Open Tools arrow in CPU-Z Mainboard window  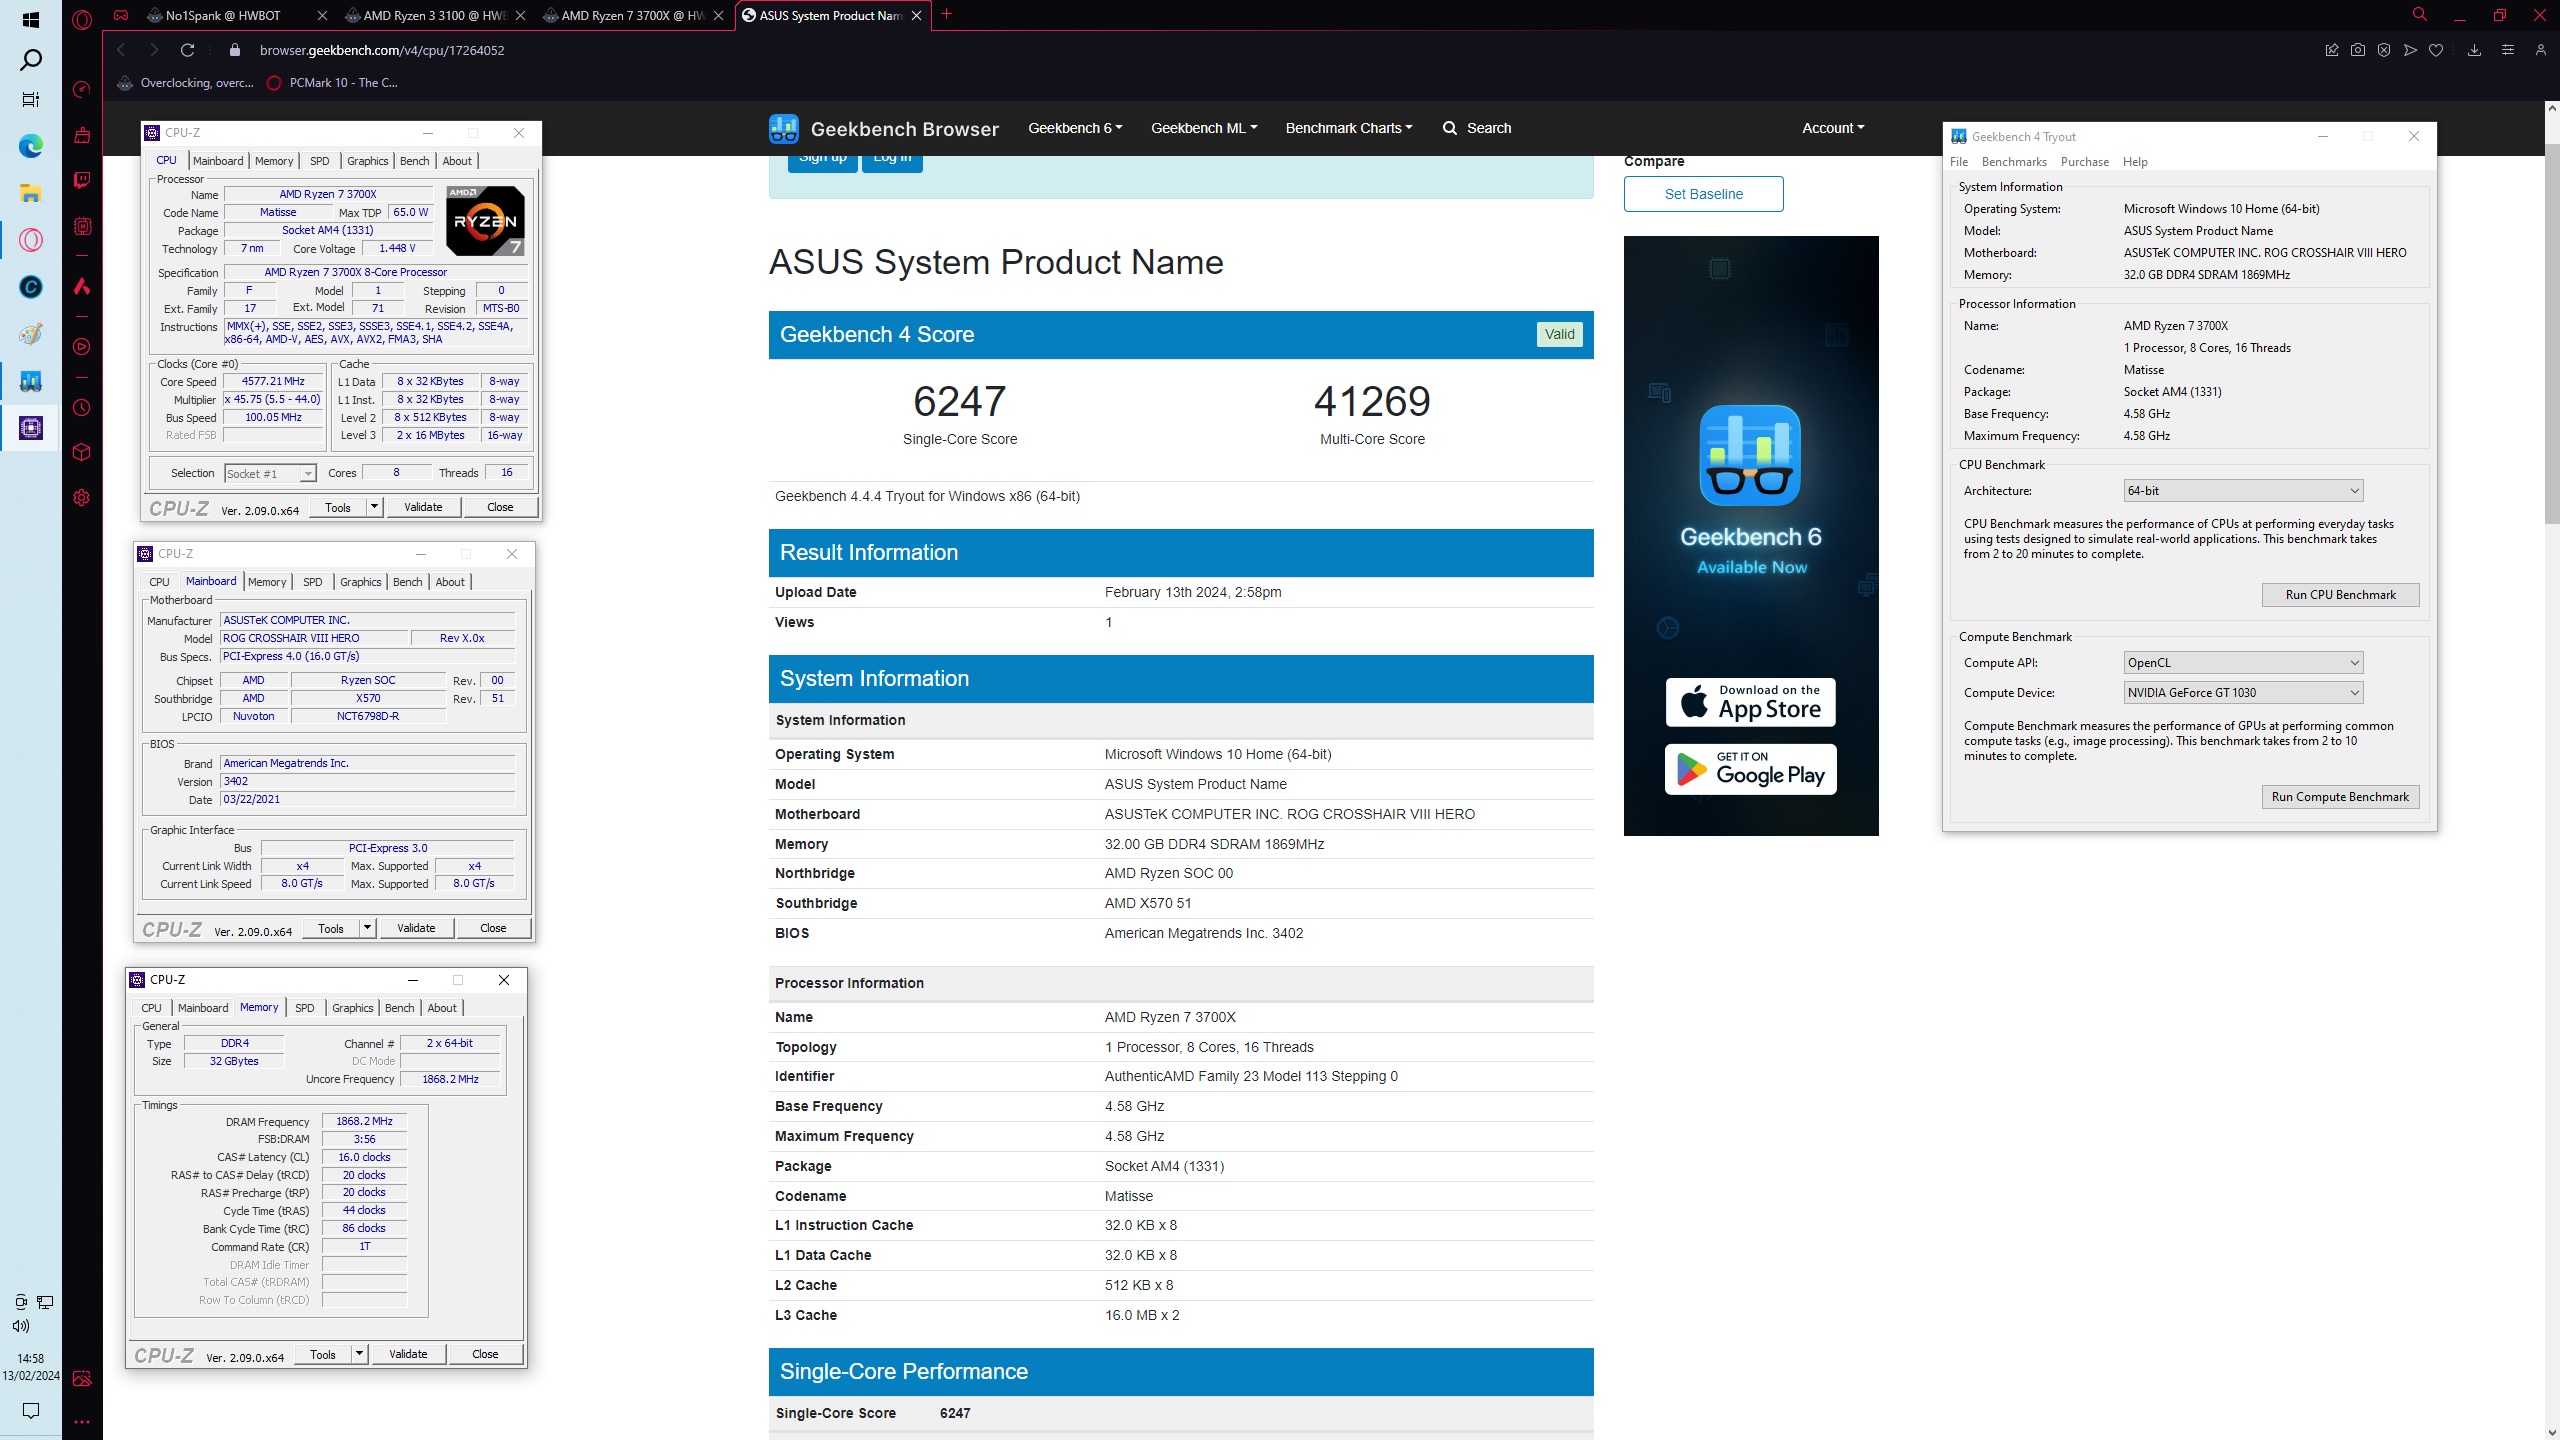[x=367, y=928]
